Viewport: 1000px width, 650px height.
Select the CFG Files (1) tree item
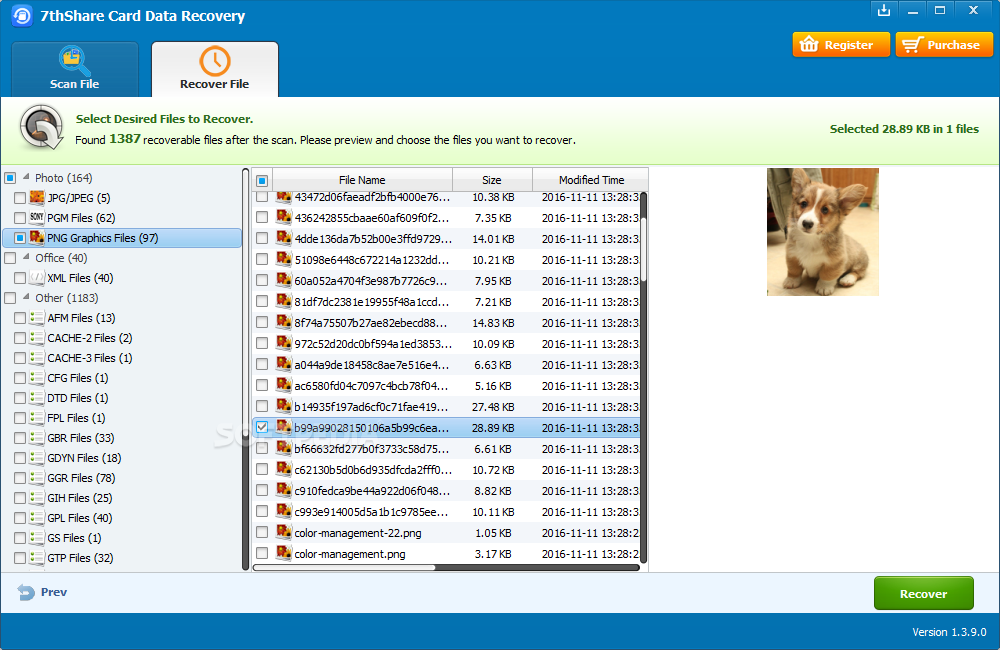(x=77, y=378)
